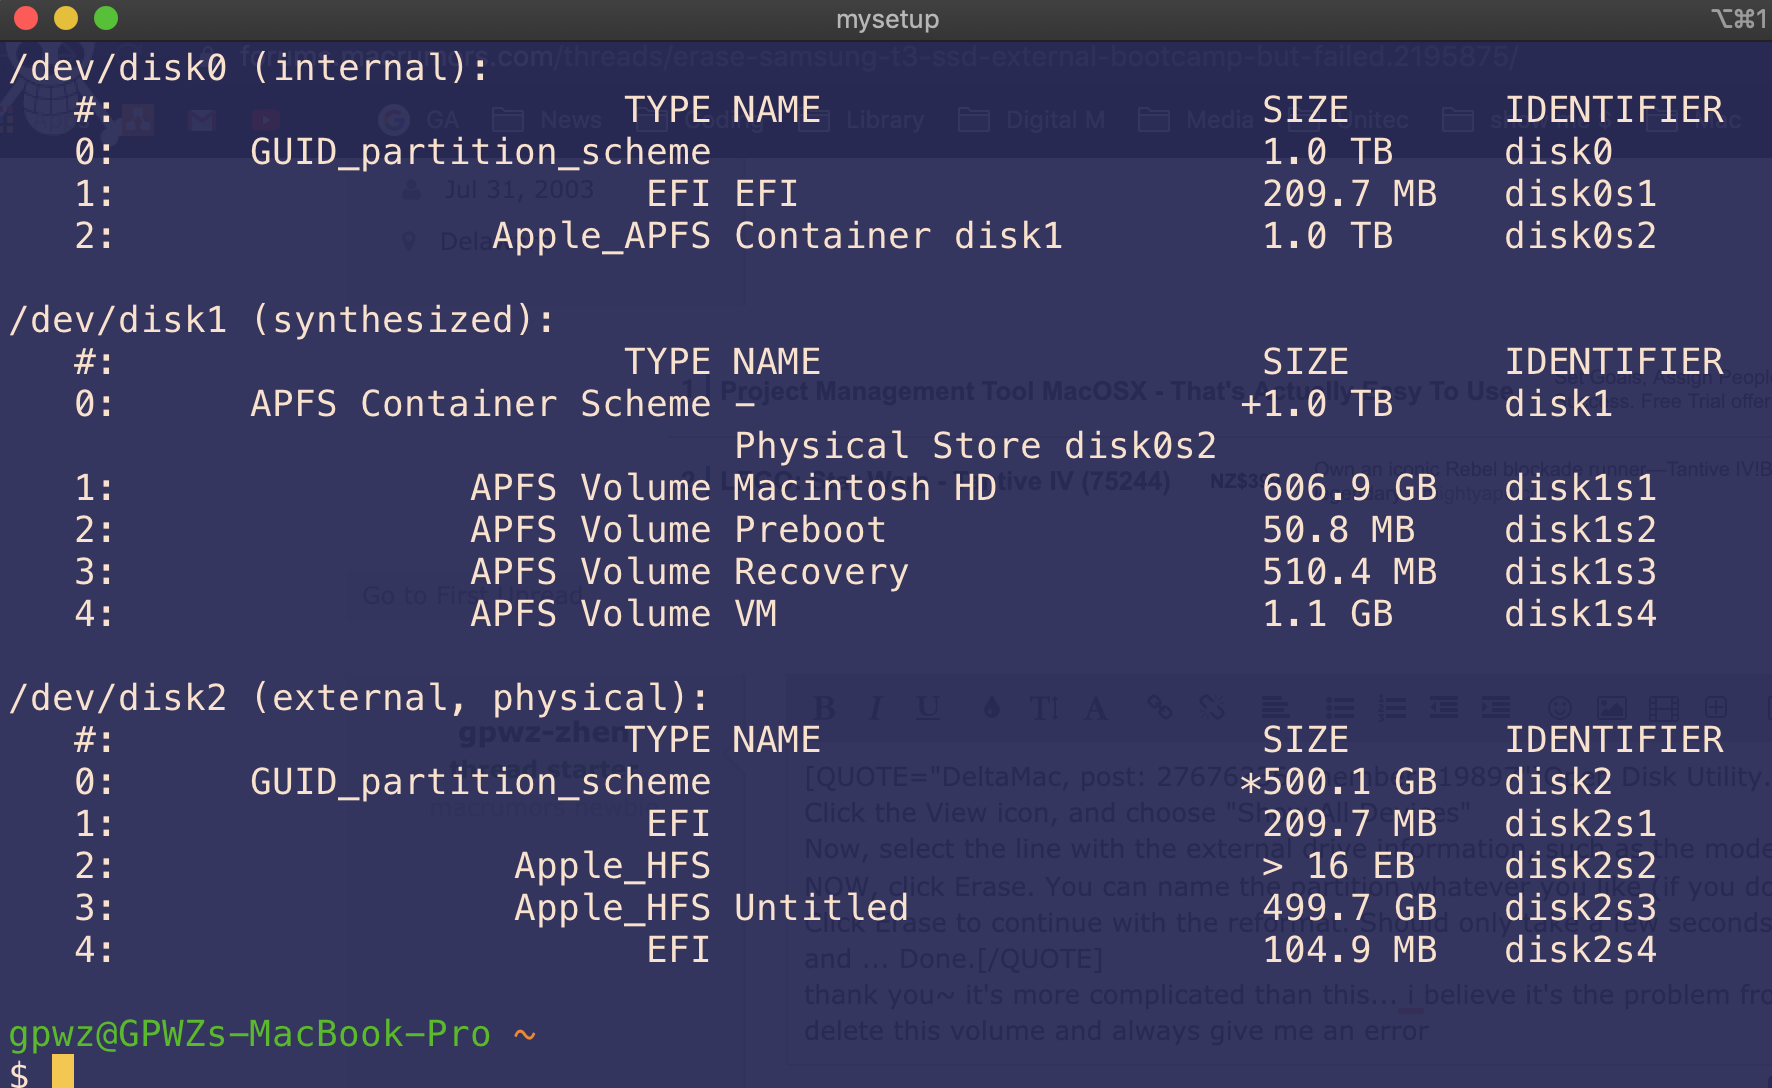Screen dimensions: 1772x1088
Task: Click the text alignment icon in the background editor
Action: [x=1274, y=708]
